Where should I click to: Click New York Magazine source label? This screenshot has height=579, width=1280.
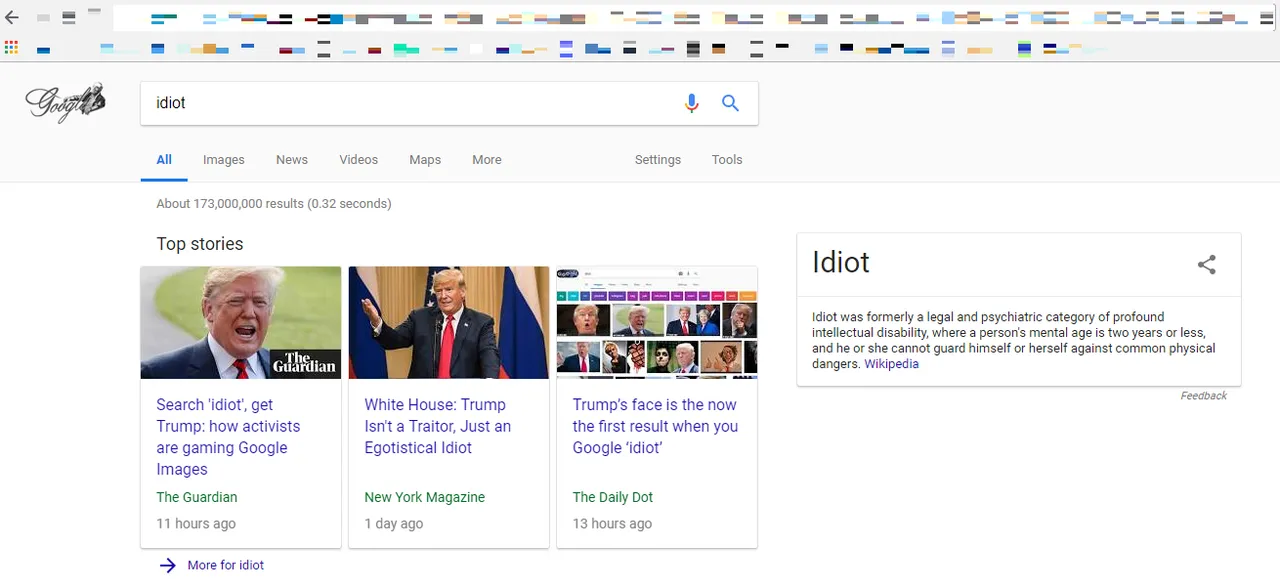[425, 497]
